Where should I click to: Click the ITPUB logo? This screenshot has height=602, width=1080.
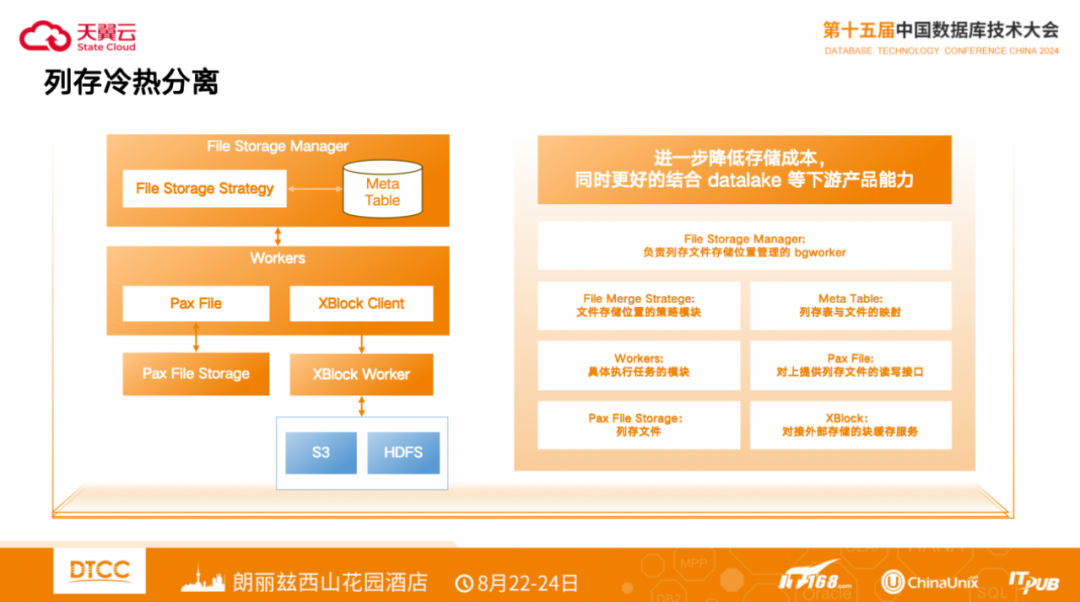[x=1034, y=583]
